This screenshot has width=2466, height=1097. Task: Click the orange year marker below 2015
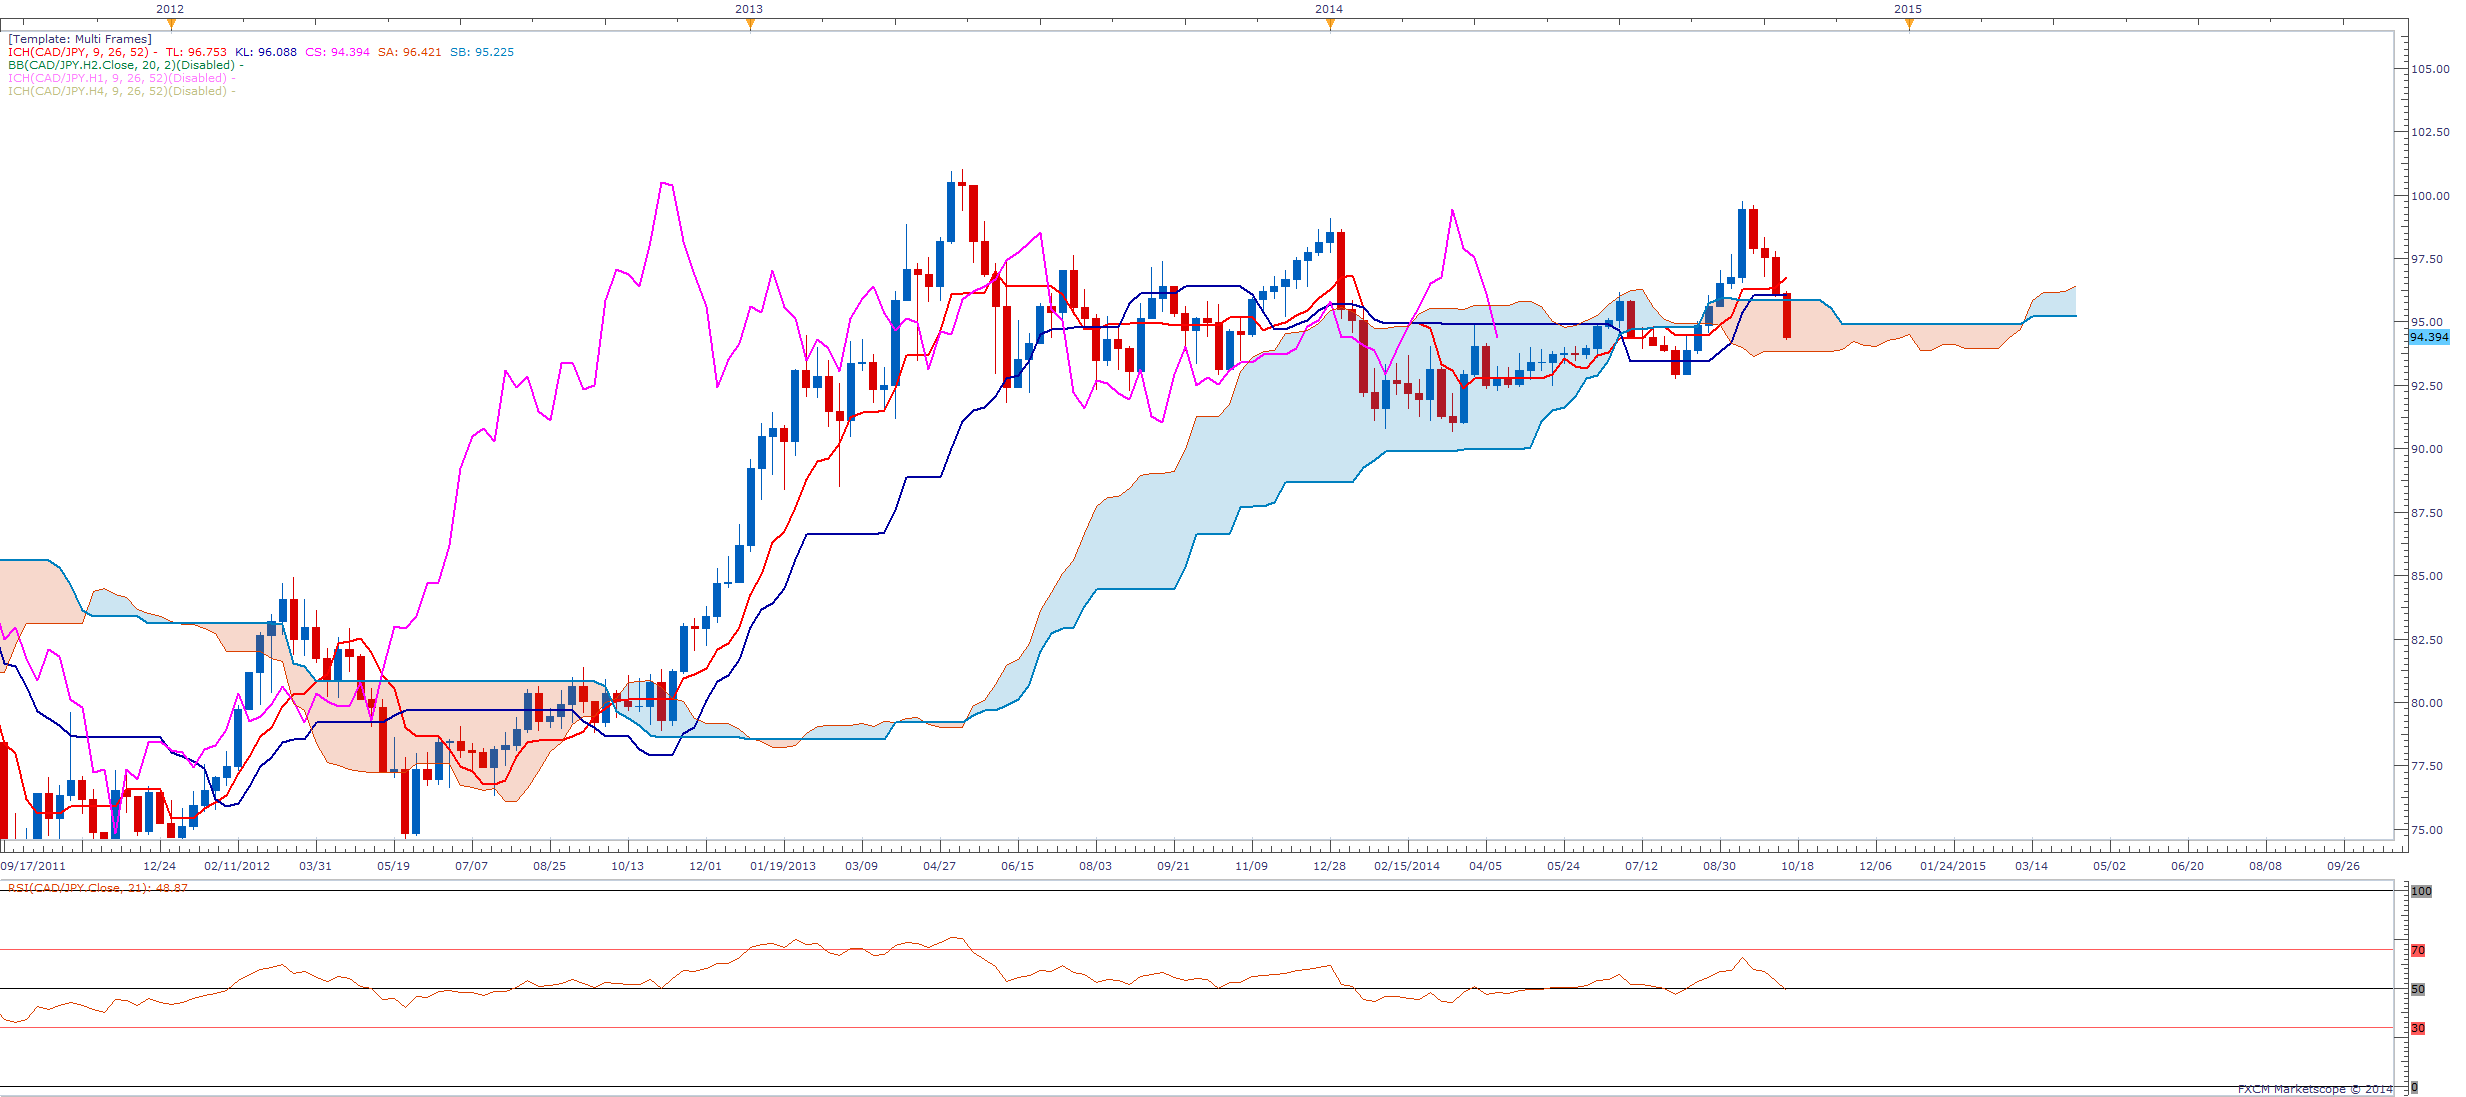1909,24
